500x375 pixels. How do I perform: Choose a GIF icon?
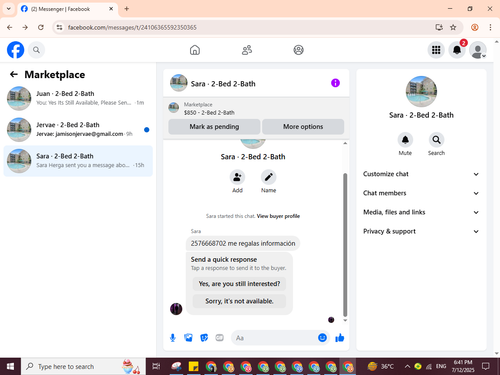point(219,338)
